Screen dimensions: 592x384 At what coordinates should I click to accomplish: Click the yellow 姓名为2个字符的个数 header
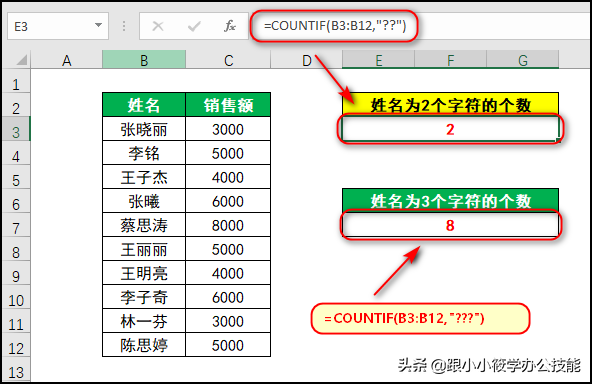(x=450, y=104)
